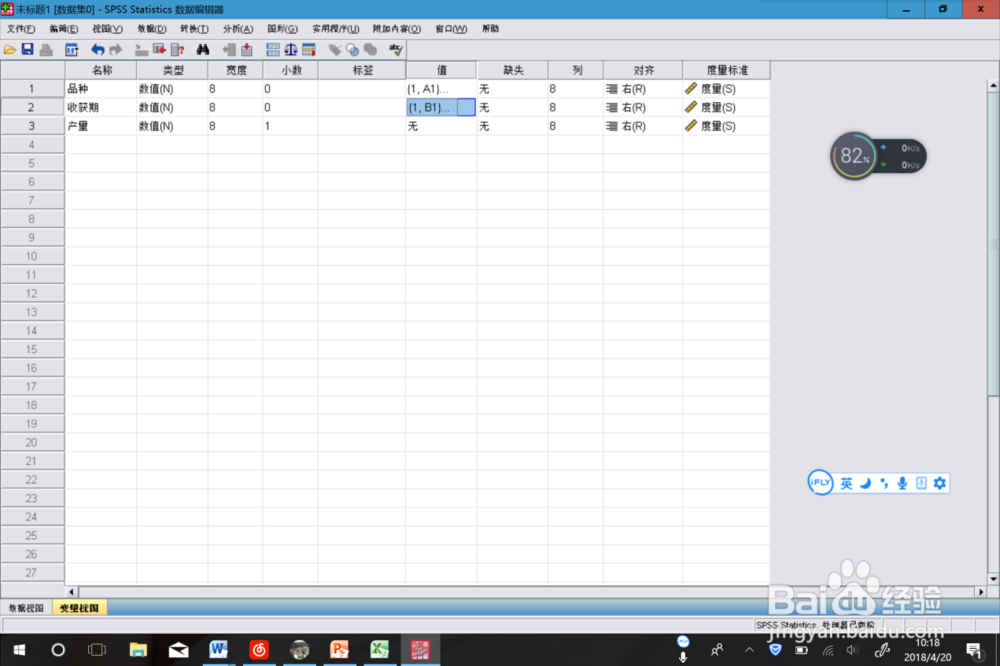Open the 数据(D) menu
1000x666 pixels.
152,29
